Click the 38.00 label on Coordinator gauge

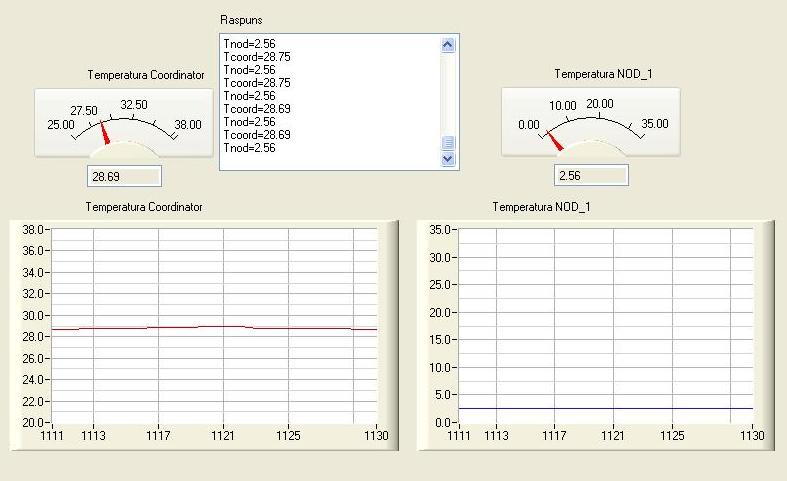tap(188, 125)
